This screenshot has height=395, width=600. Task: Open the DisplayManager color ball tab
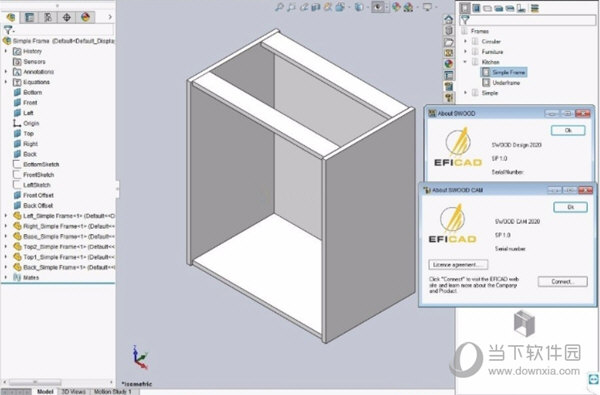pyautogui.click(x=85, y=17)
